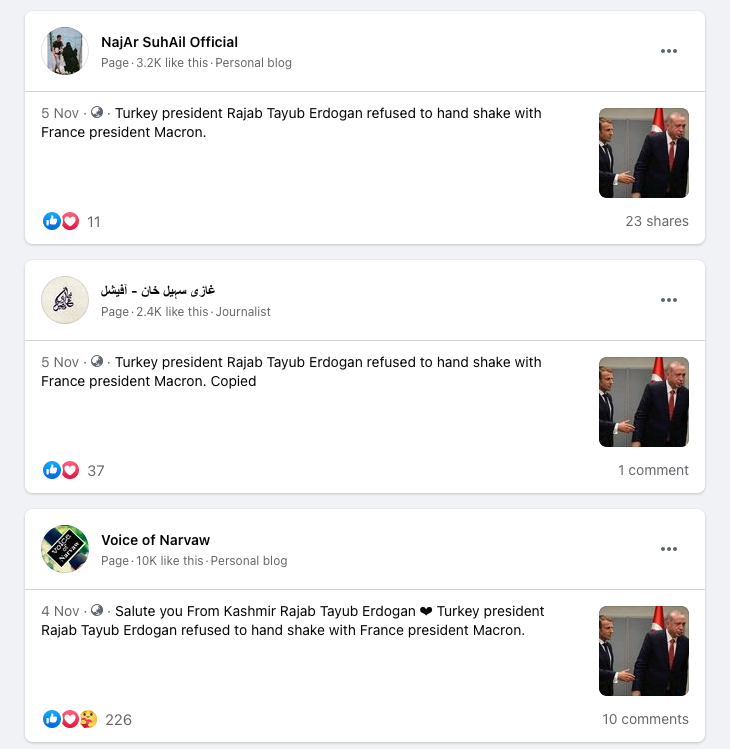
Task: Open three-dot menu for Voice of Narvaw
Action: tap(668, 549)
